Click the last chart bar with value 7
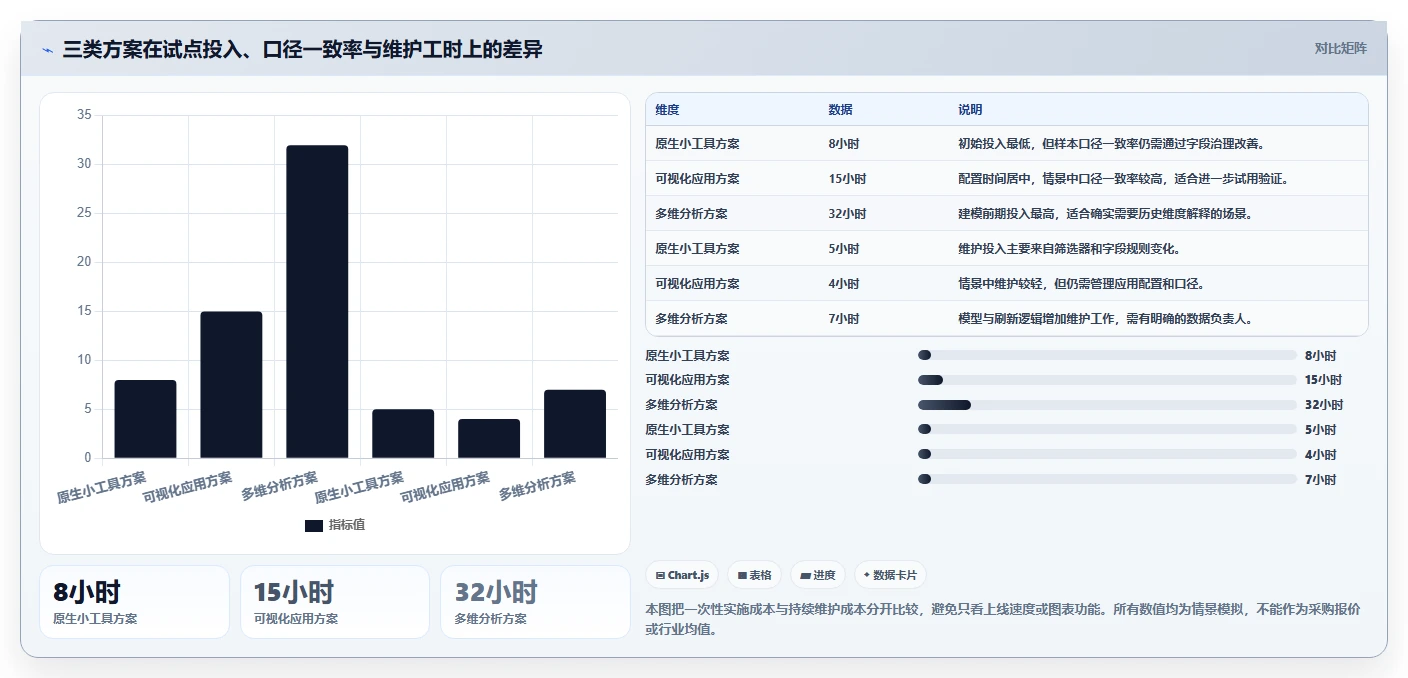Screen dimensions: 1408x678 [x=575, y=424]
